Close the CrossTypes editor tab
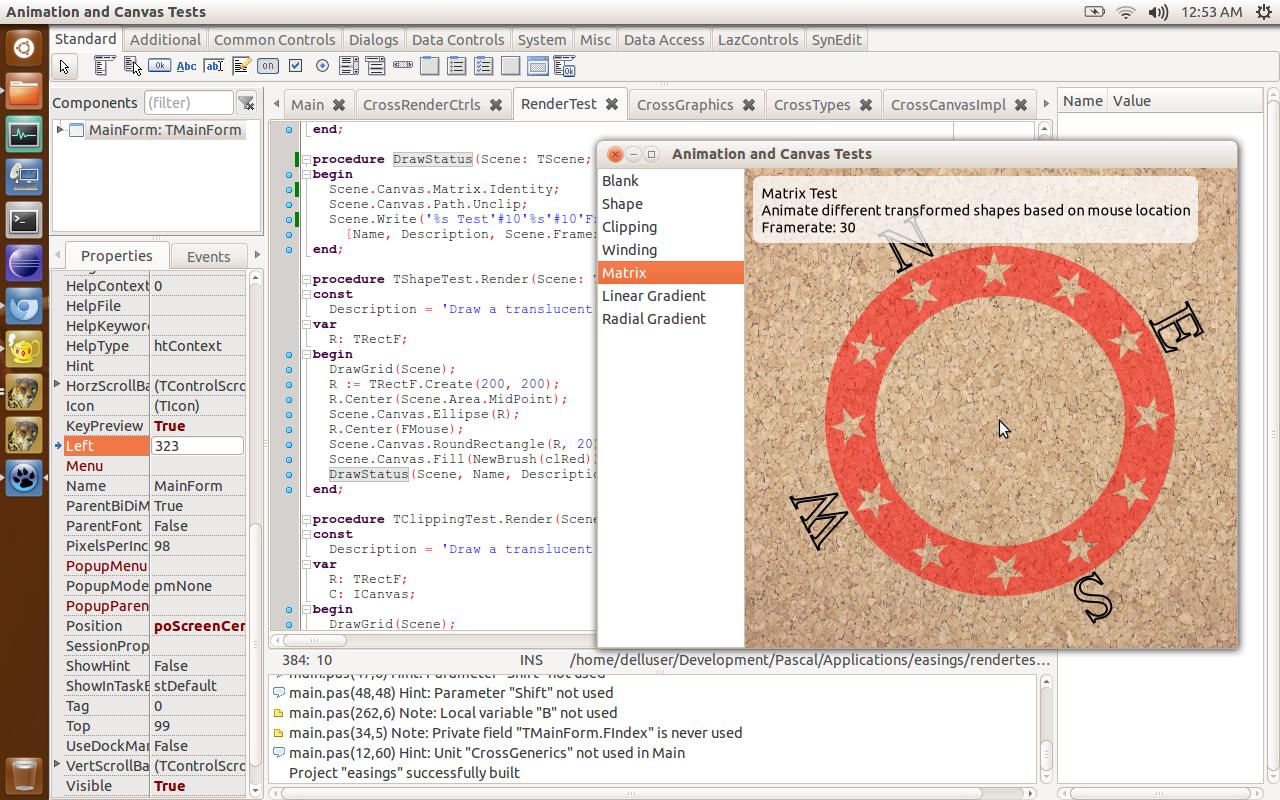The height and width of the screenshot is (800, 1280). point(865,105)
